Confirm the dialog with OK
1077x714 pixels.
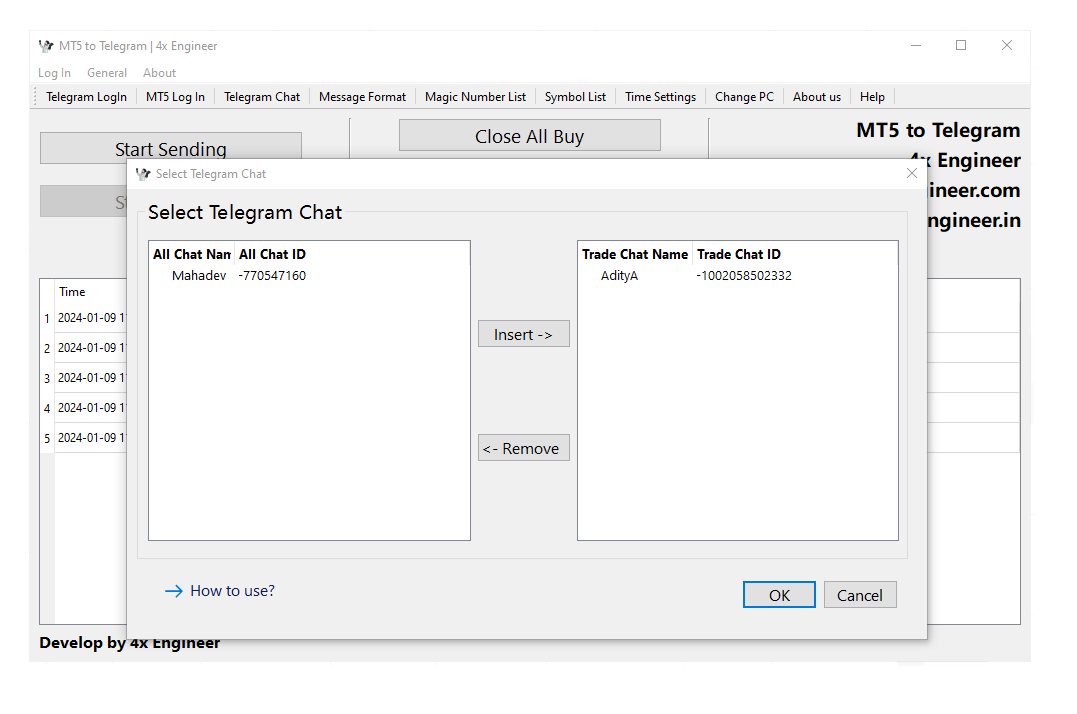point(779,595)
